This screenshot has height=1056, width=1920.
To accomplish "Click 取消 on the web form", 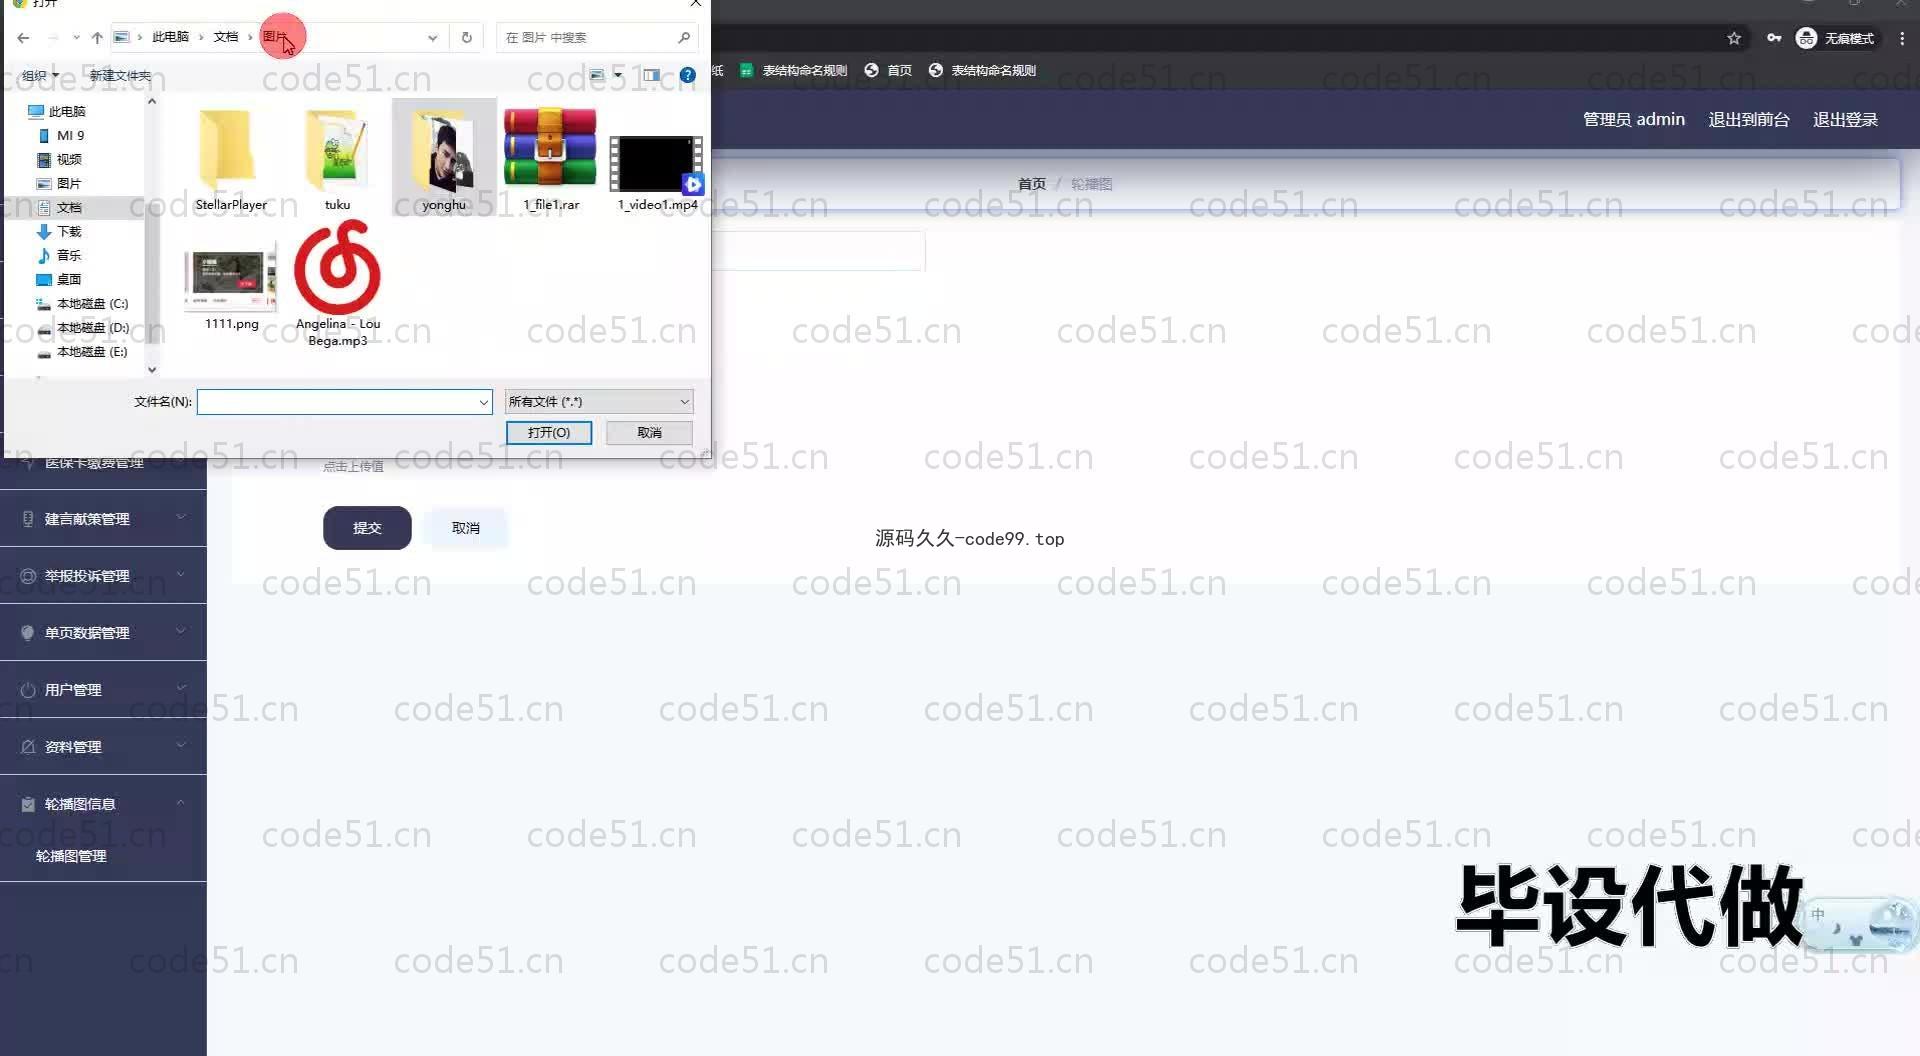I will tap(466, 528).
